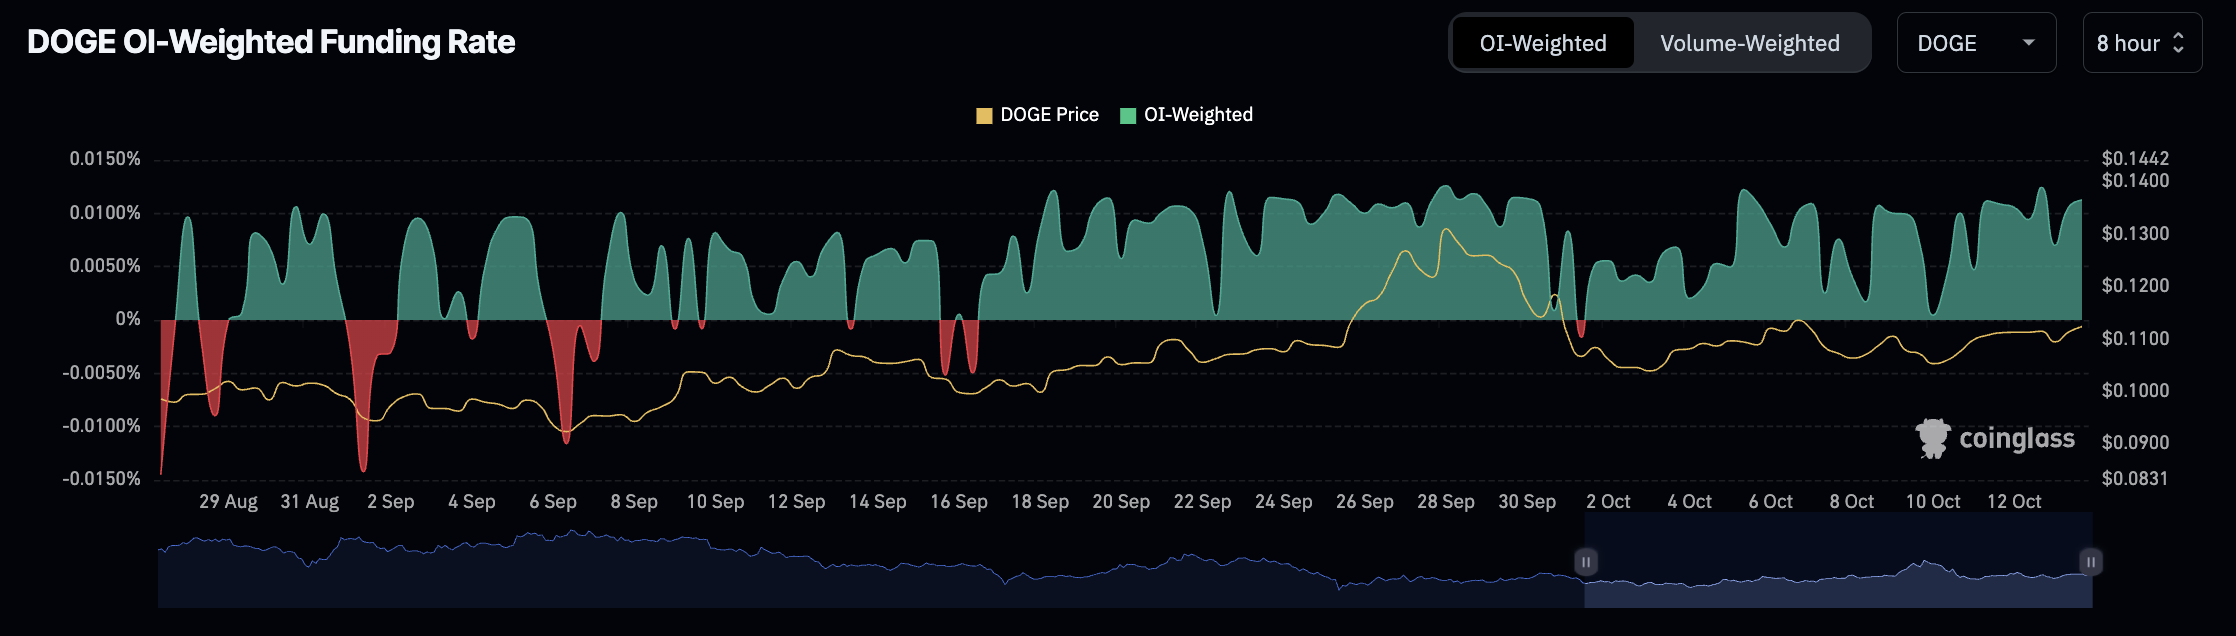This screenshot has width=2236, height=636.
Task: Click the -0.0050% funding rate axis label
Action: (101, 373)
